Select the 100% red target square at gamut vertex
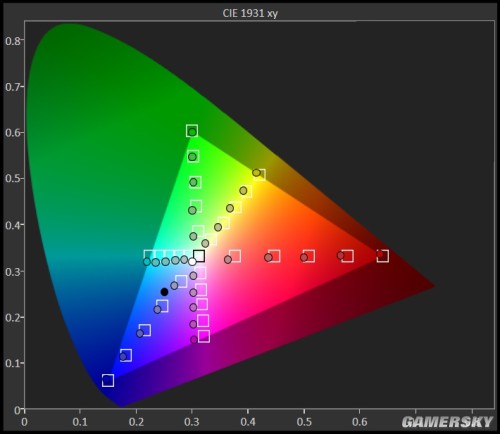The image size is (500, 434). click(383, 256)
